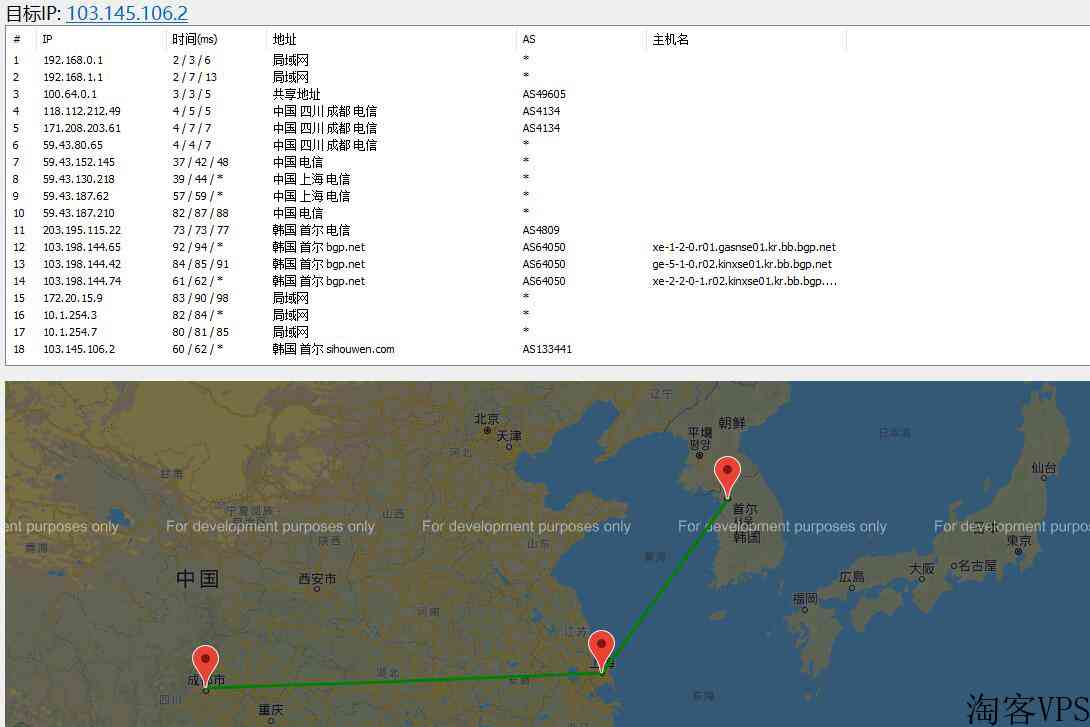Select the AS column header
Viewport: 1090px width, 727px height.
click(x=529, y=40)
